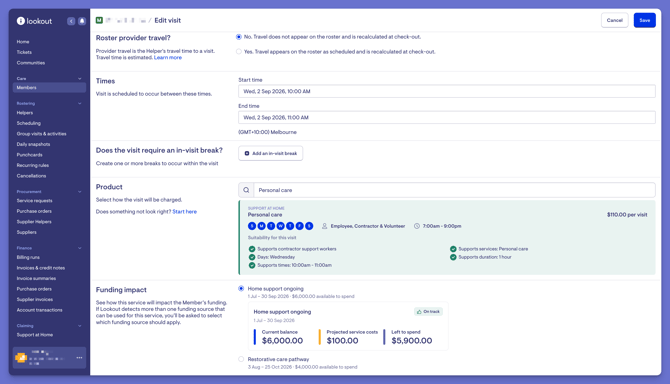Click the person icon beside Employee, Contractor & Volunteer
Image resolution: width=670 pixels, height=384 pixels.
(x=325, y=226)
